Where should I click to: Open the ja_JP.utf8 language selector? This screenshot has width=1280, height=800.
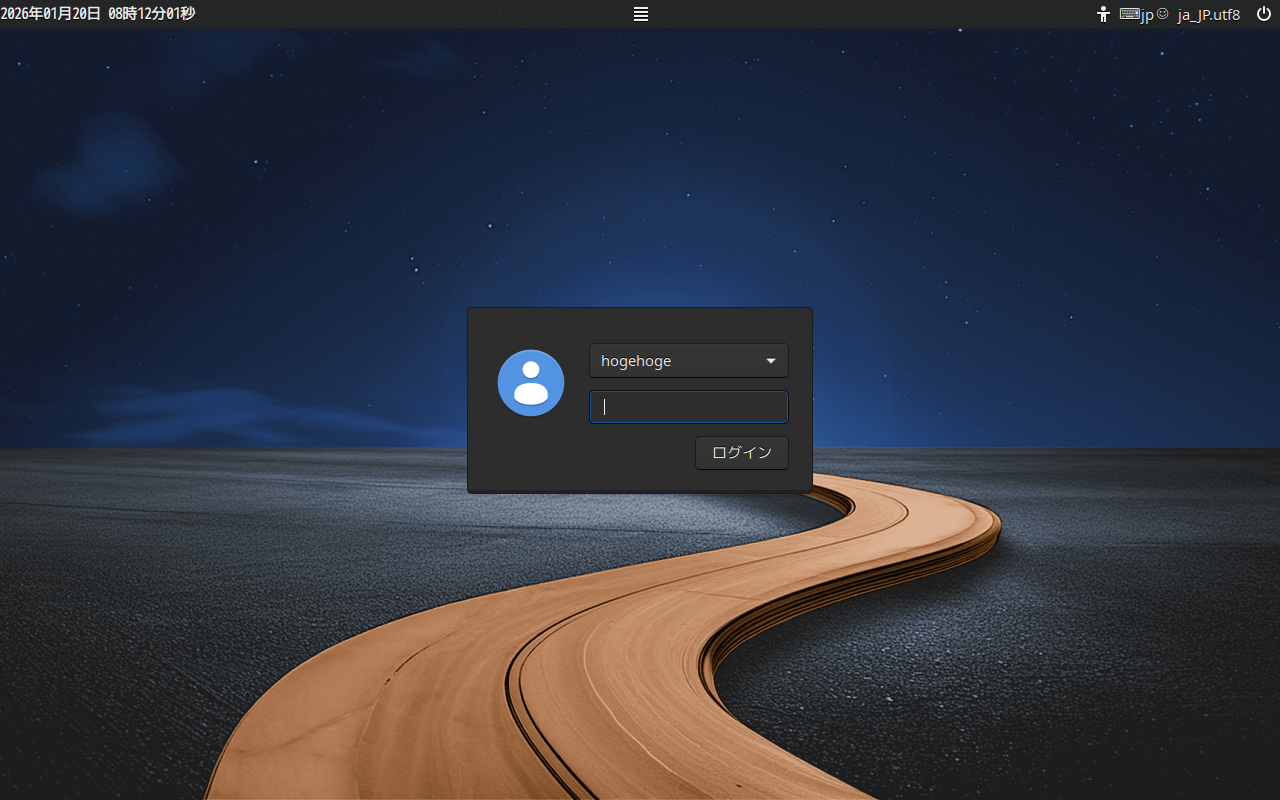(x=1208, y=14)
